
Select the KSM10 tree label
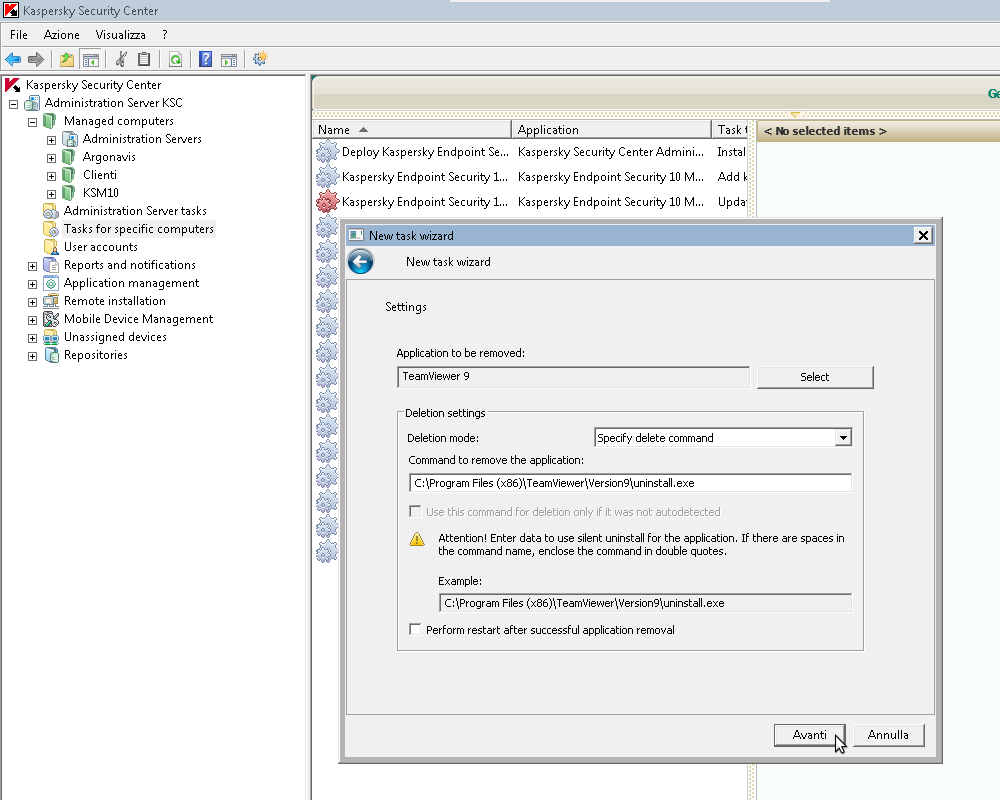click(101, 192)
